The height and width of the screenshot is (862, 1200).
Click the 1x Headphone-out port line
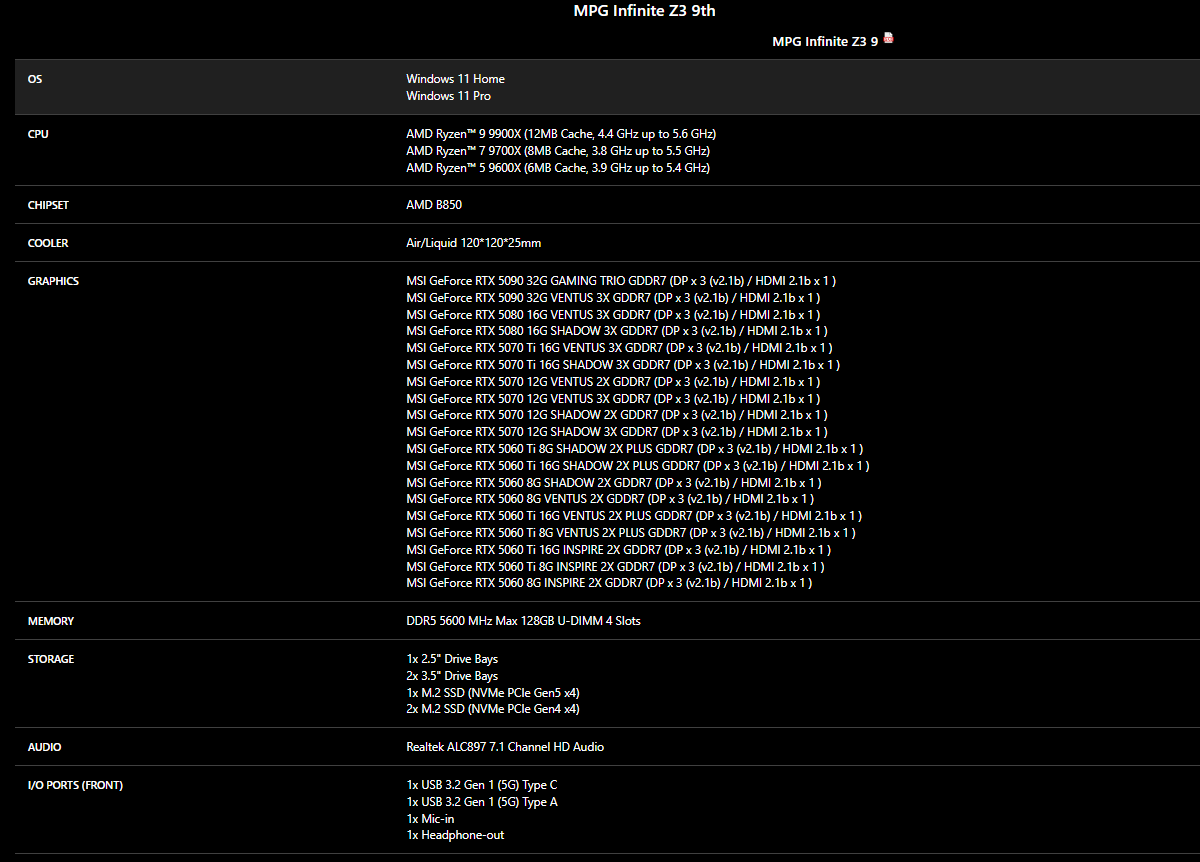tap(454, 835)
